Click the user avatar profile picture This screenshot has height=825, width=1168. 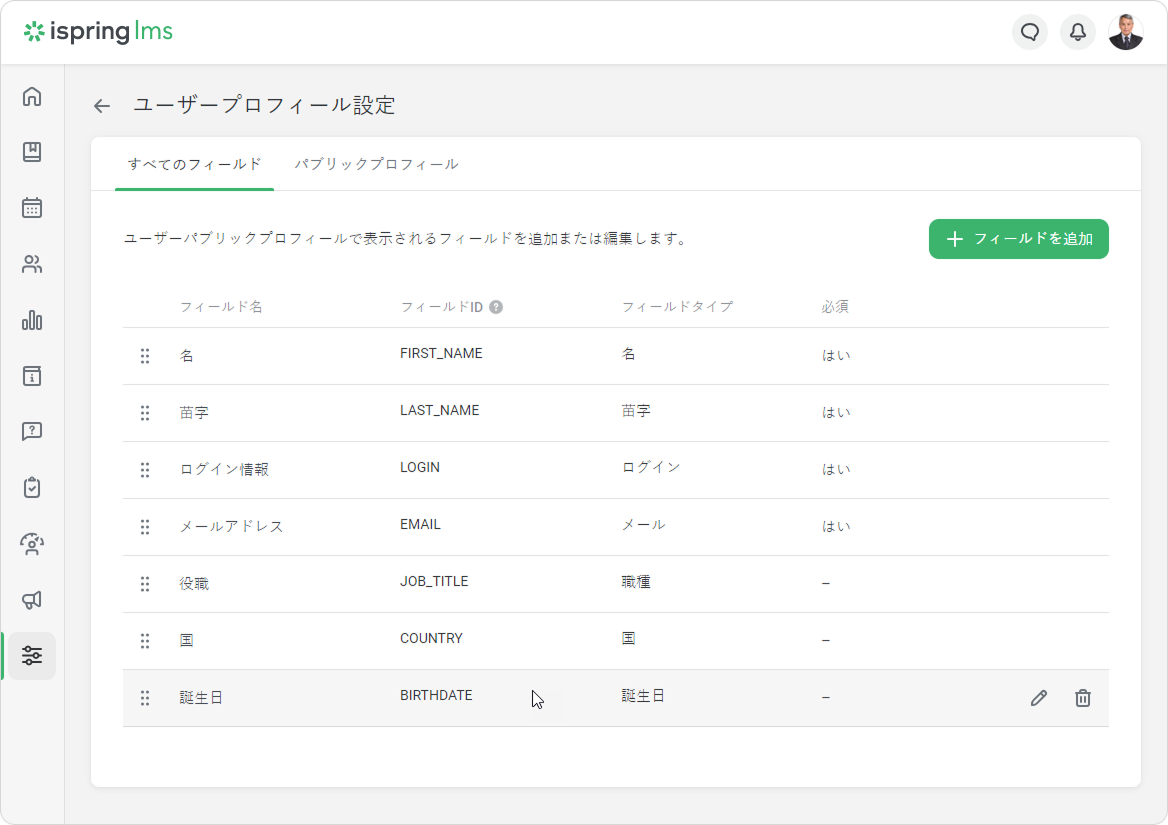pyautogui.click(x=1125, y=32)
